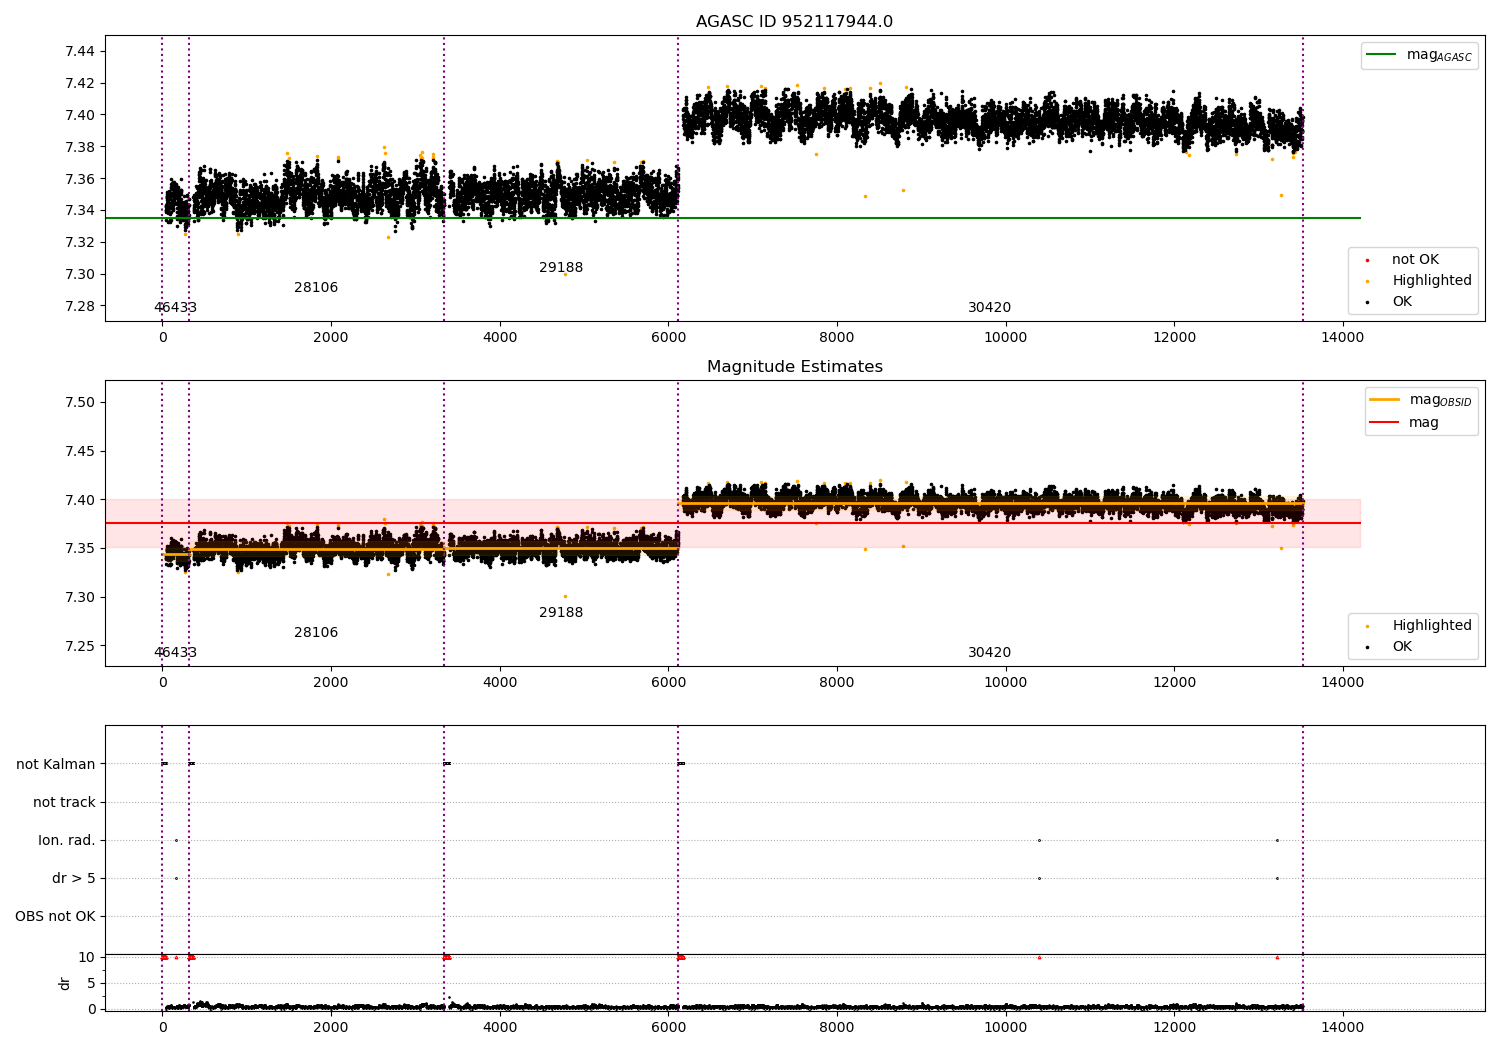Click obsid label 28106 in top plot
The width and height of the screenshot is (1500, 1050).
tap(316, 288)
